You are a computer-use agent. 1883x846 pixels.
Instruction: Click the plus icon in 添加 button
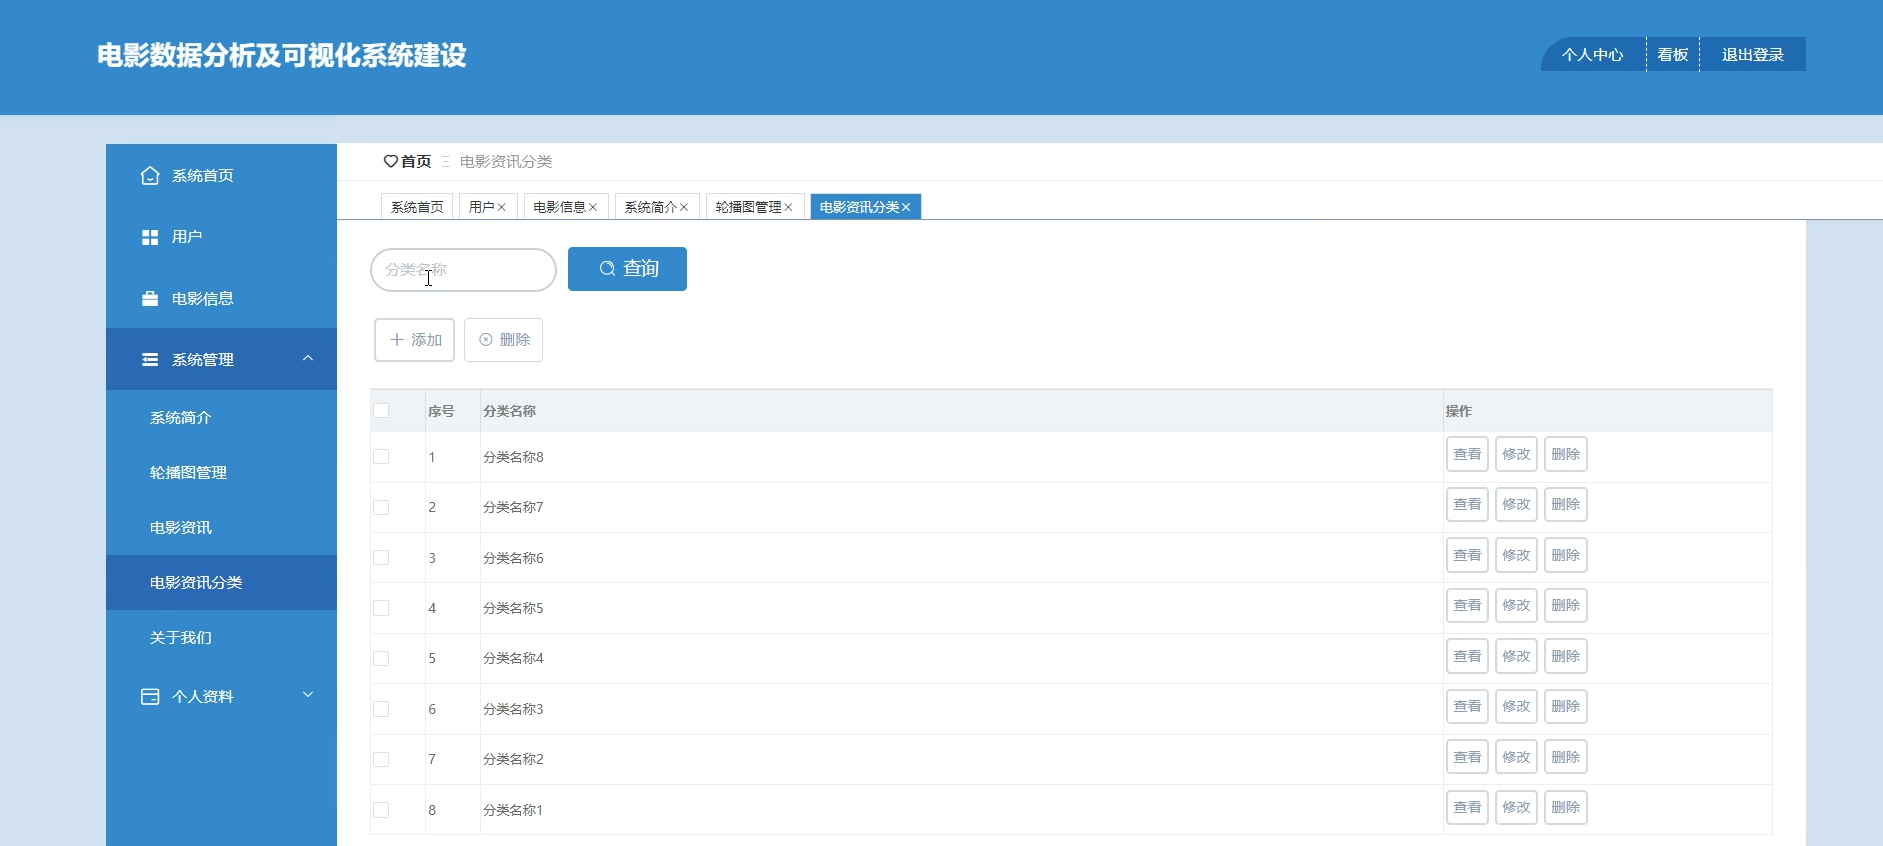tap(396, 340)
